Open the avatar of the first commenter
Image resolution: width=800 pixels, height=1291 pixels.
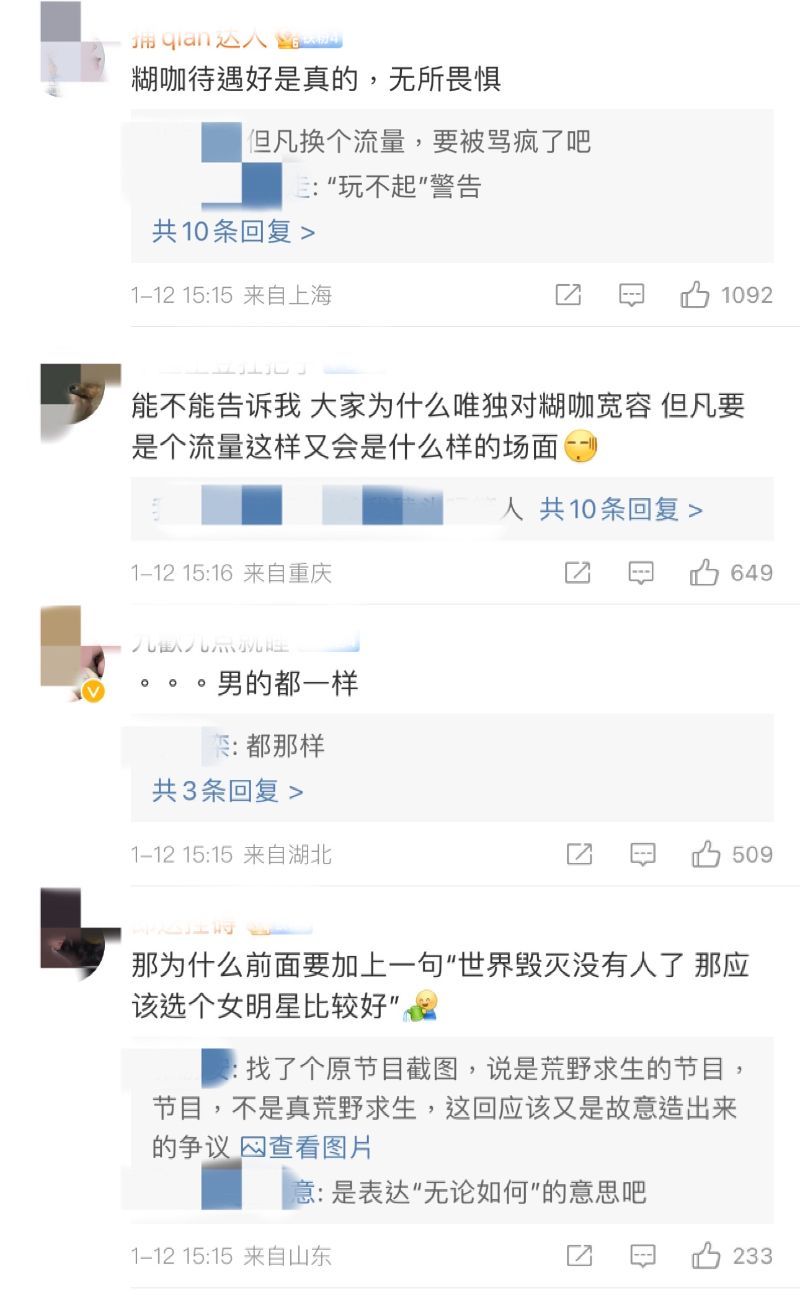point(74,48)
